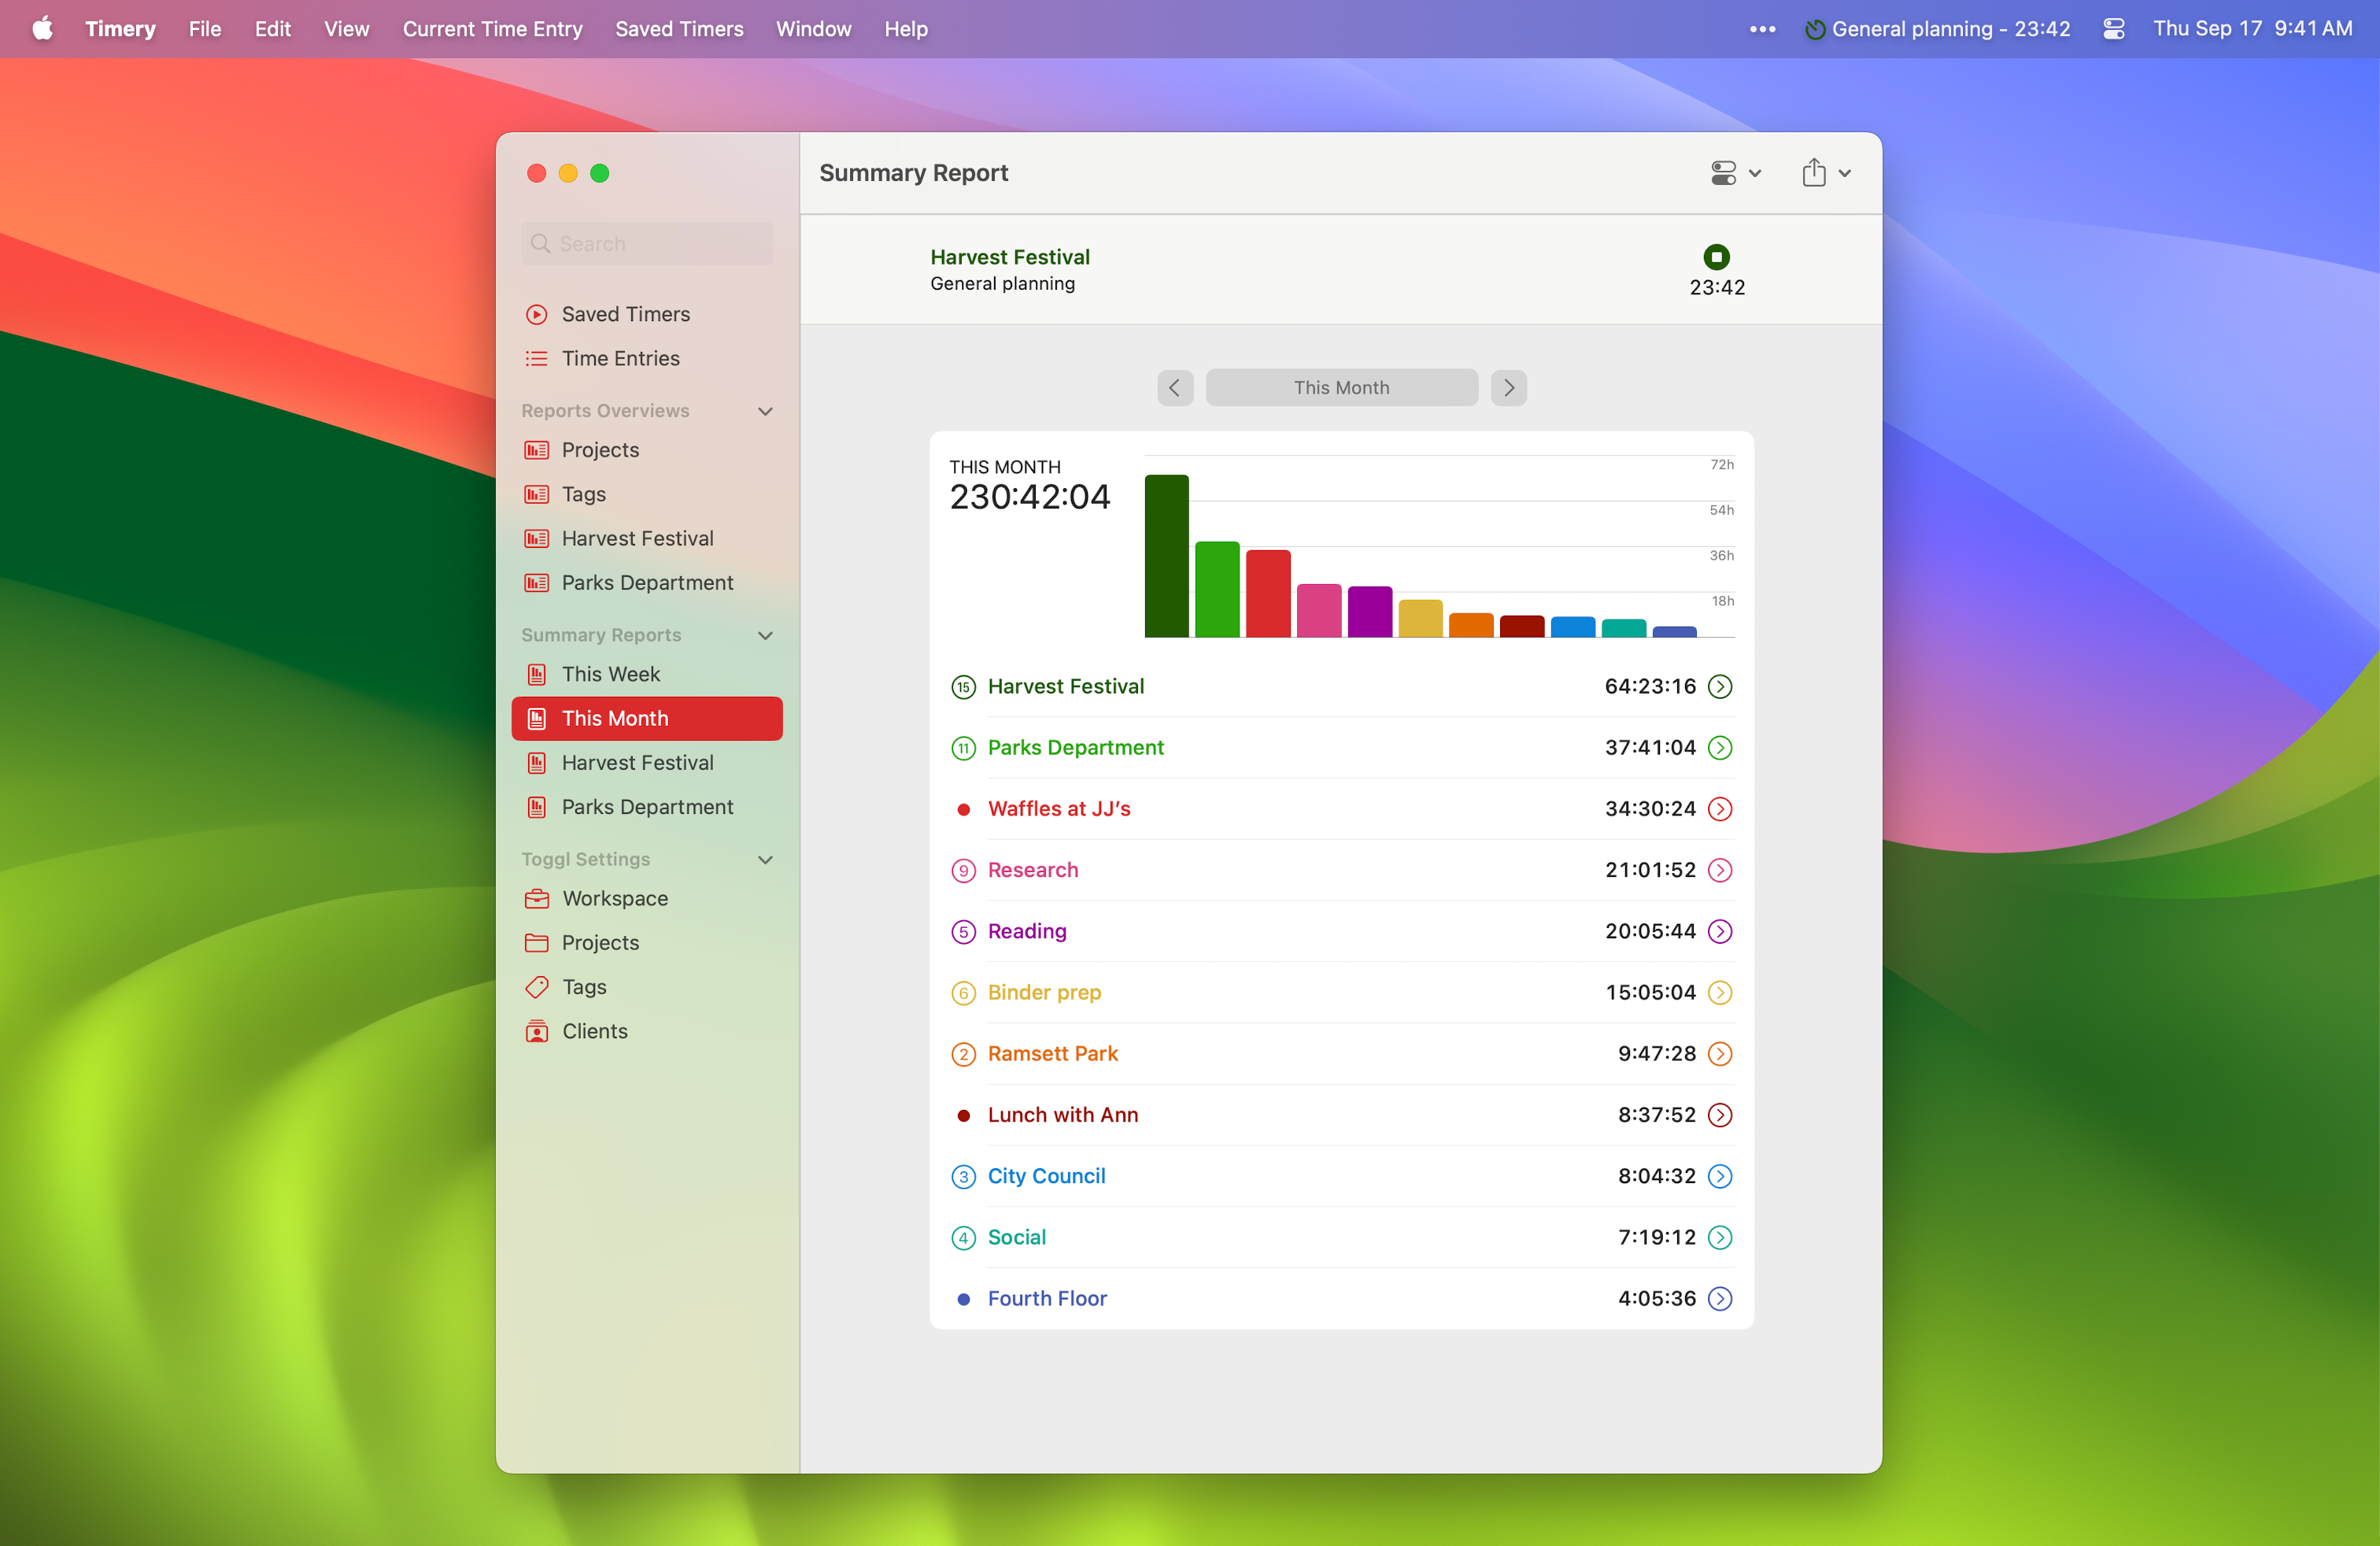Open disclosure arrow for Social row
This screenshot has height=1546, width=2380.
(x=1720, y=1237)
